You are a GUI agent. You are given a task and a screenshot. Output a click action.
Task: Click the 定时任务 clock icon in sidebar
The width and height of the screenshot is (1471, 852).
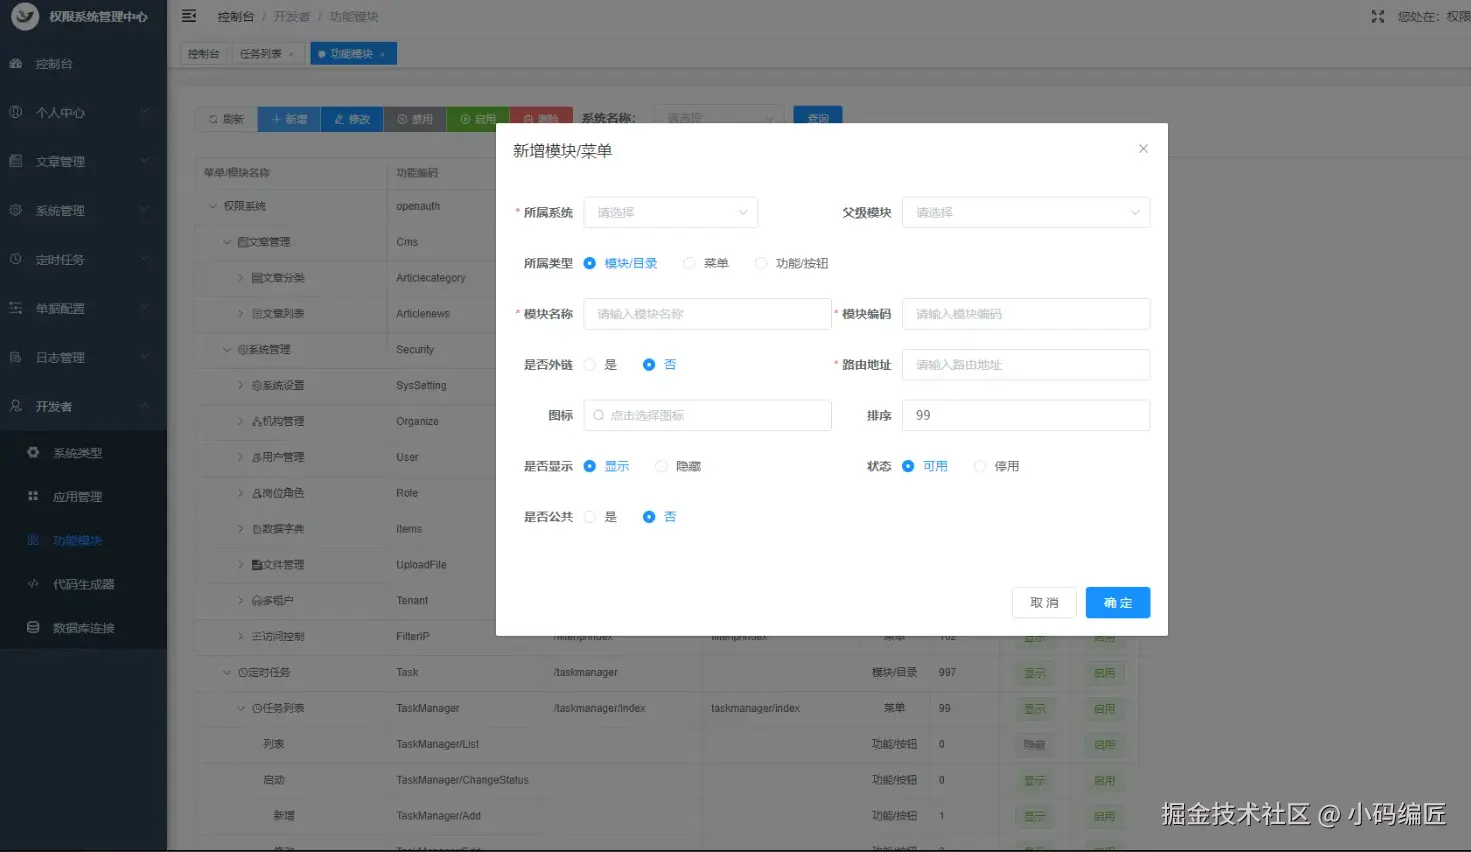pos(16,259)
